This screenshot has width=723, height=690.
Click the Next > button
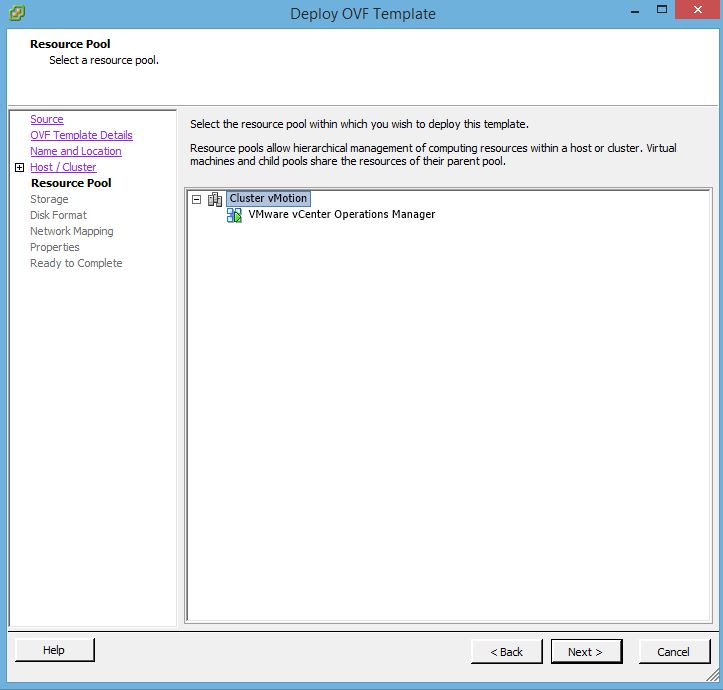[x=586, y=652]
